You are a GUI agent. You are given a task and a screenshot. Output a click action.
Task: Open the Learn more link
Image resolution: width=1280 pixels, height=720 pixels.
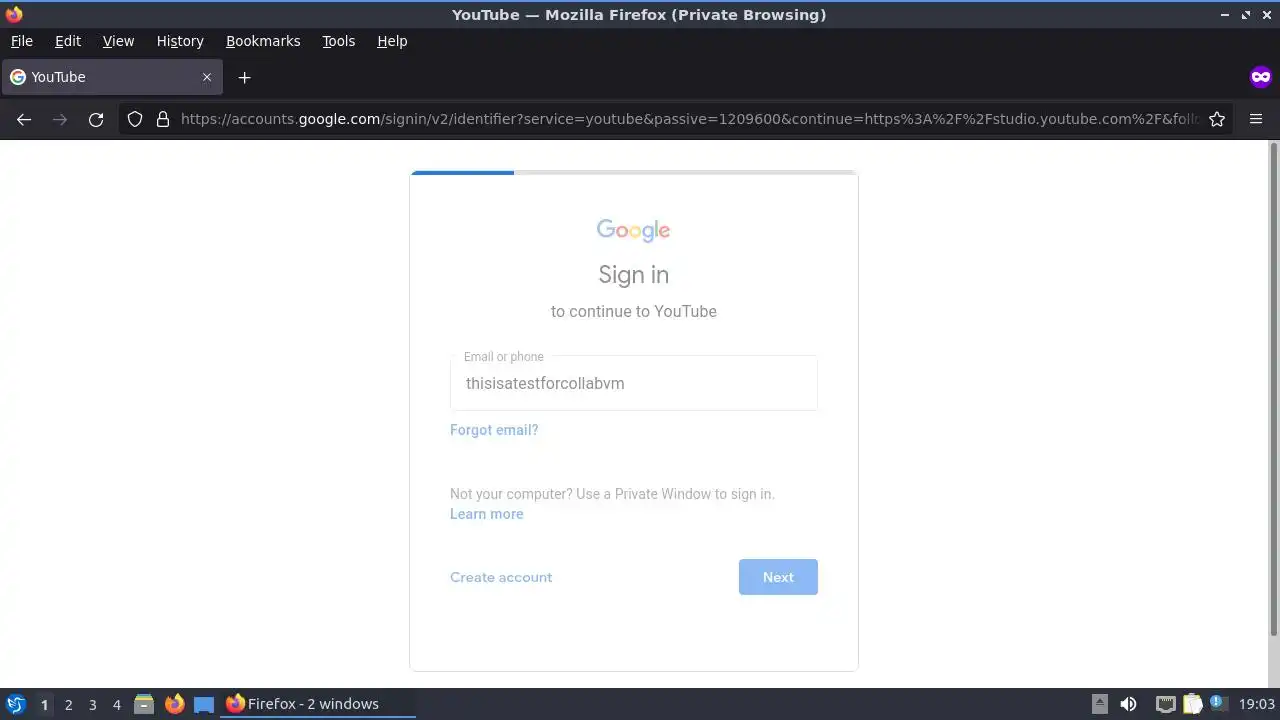click(486, 514)
